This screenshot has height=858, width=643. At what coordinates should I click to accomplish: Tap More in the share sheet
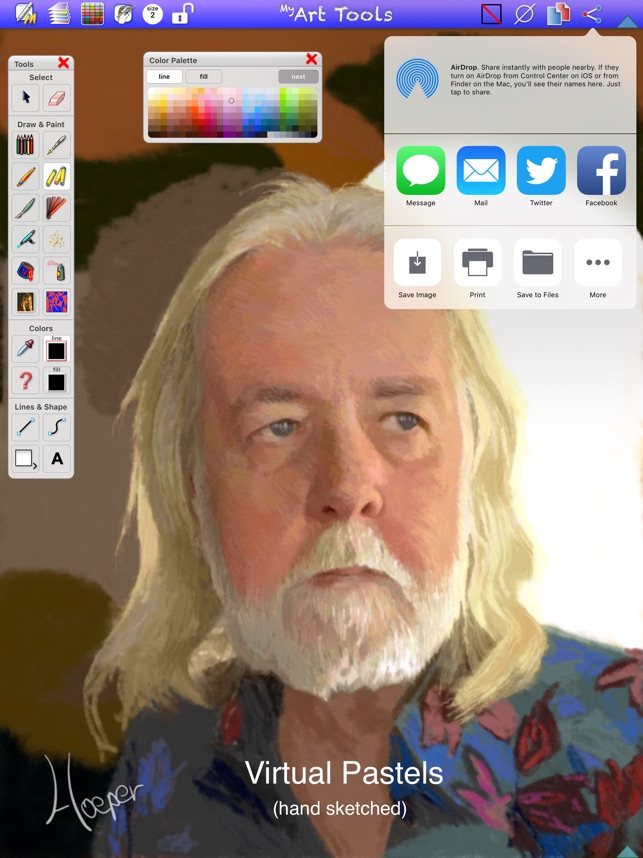[x=598, y=264]
